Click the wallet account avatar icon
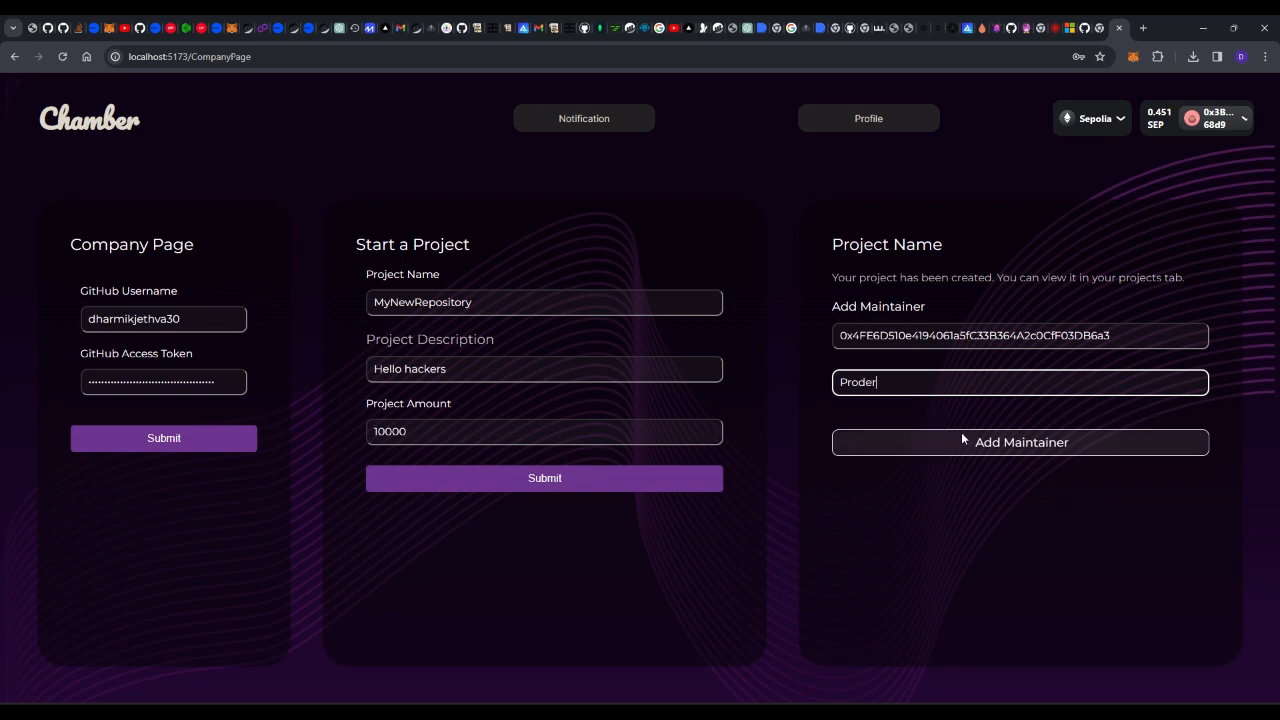 [x=1191, y=118]
